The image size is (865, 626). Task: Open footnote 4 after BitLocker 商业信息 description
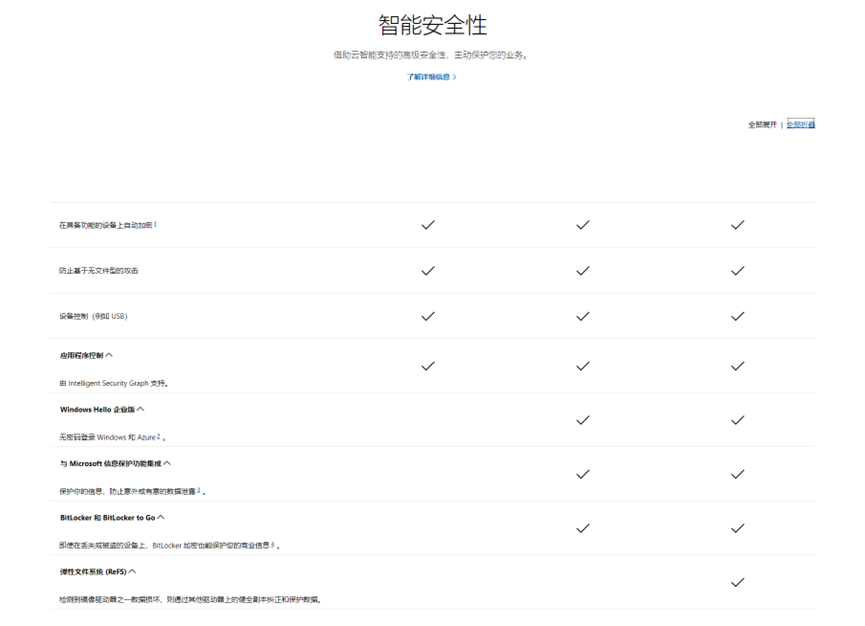pyautogui.click(x=273, y=544)
